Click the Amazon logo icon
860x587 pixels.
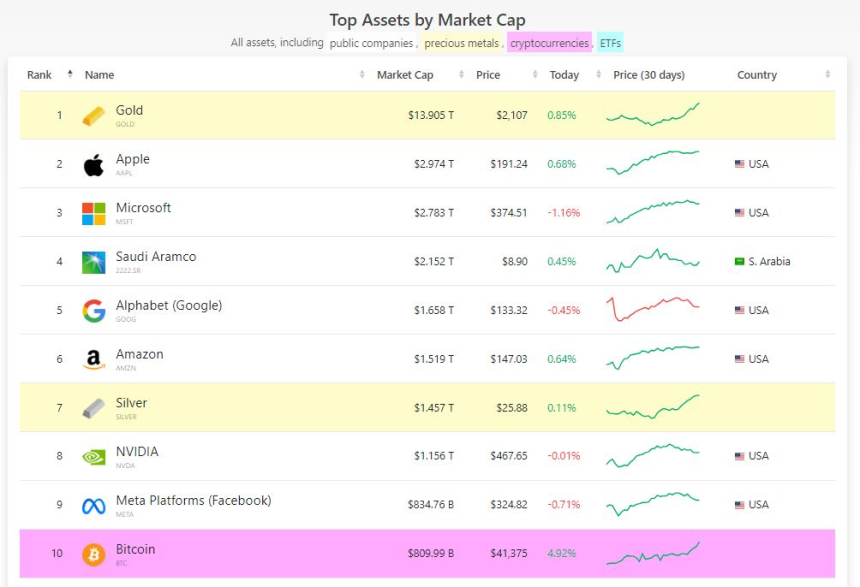click(93, 359)
